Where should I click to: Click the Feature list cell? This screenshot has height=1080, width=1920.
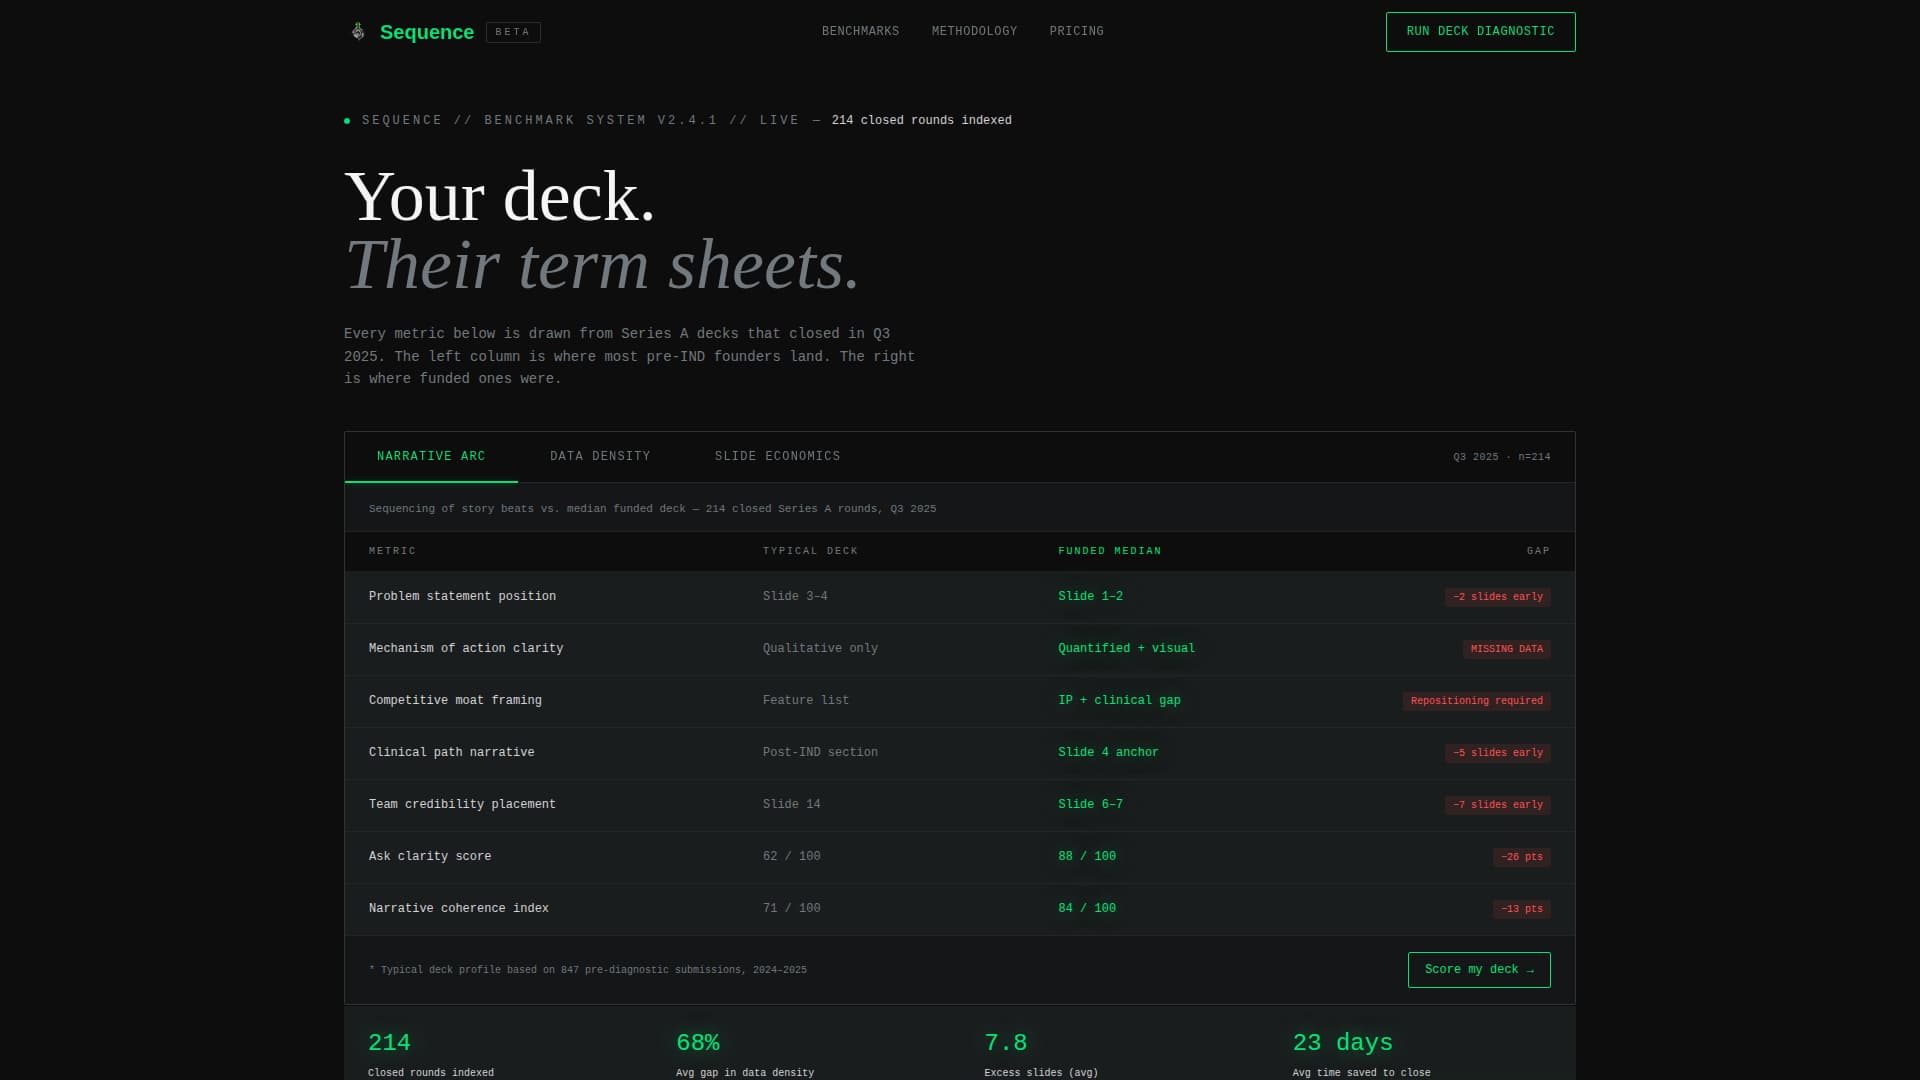(806, 701)
